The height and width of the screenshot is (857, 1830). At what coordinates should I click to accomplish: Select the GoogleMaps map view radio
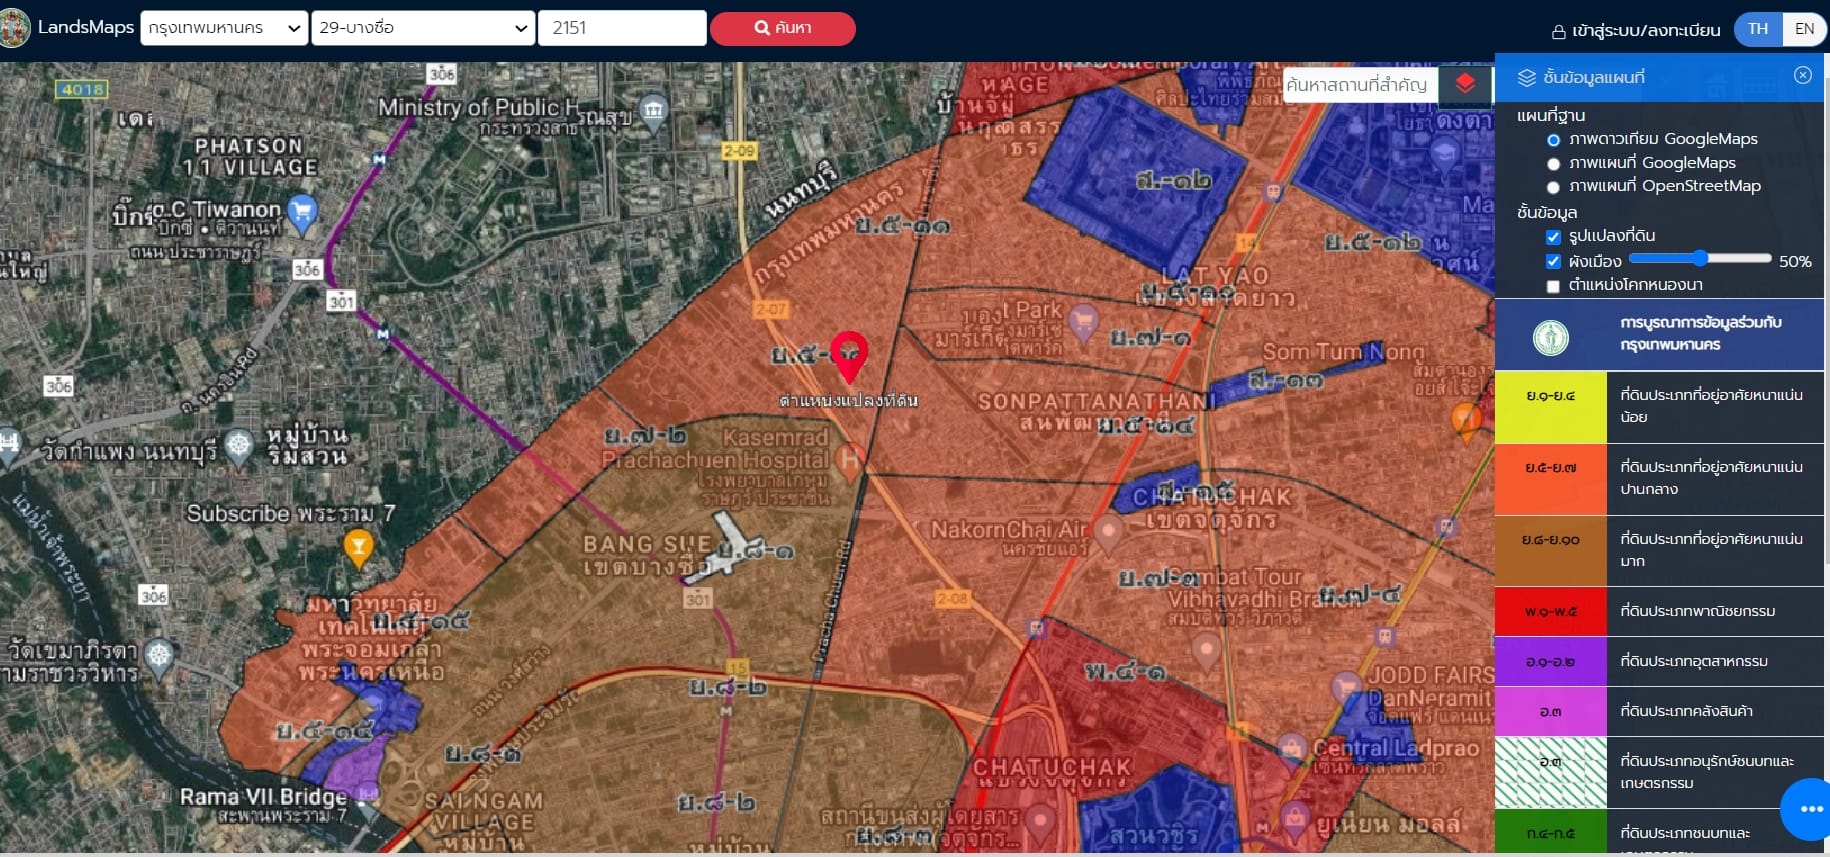click(x=1553, y=164)
